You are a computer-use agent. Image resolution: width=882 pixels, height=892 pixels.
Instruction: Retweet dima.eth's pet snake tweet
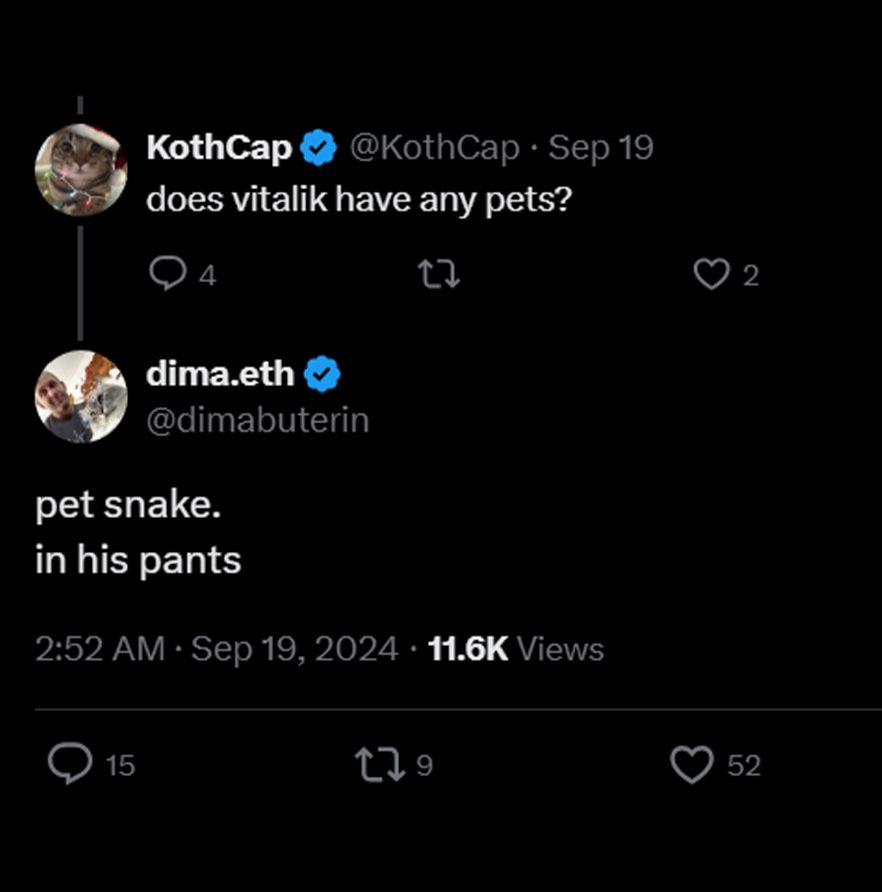tap(380, 764)
